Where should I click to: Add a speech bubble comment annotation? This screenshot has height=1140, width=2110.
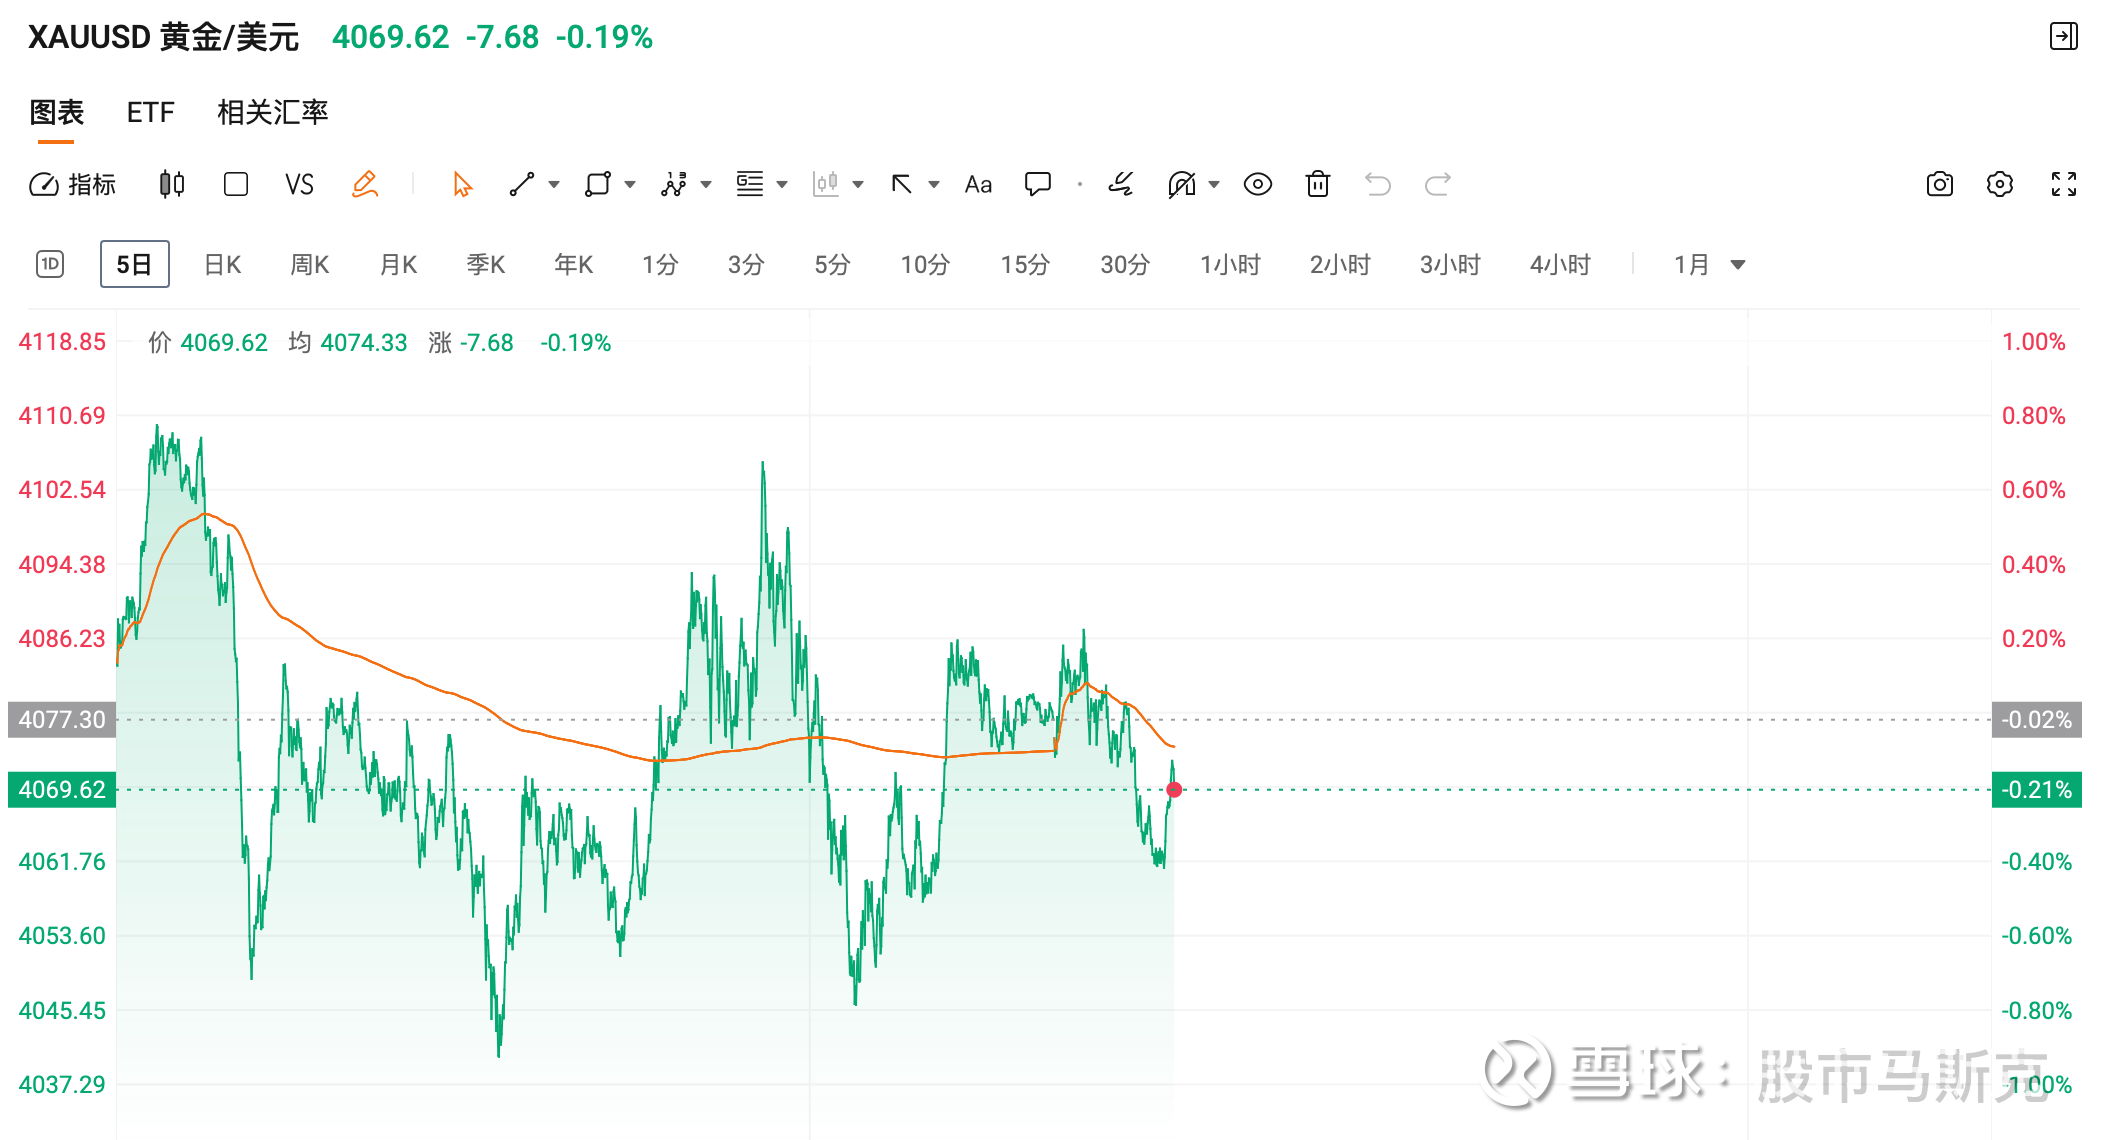(1037, 184)
